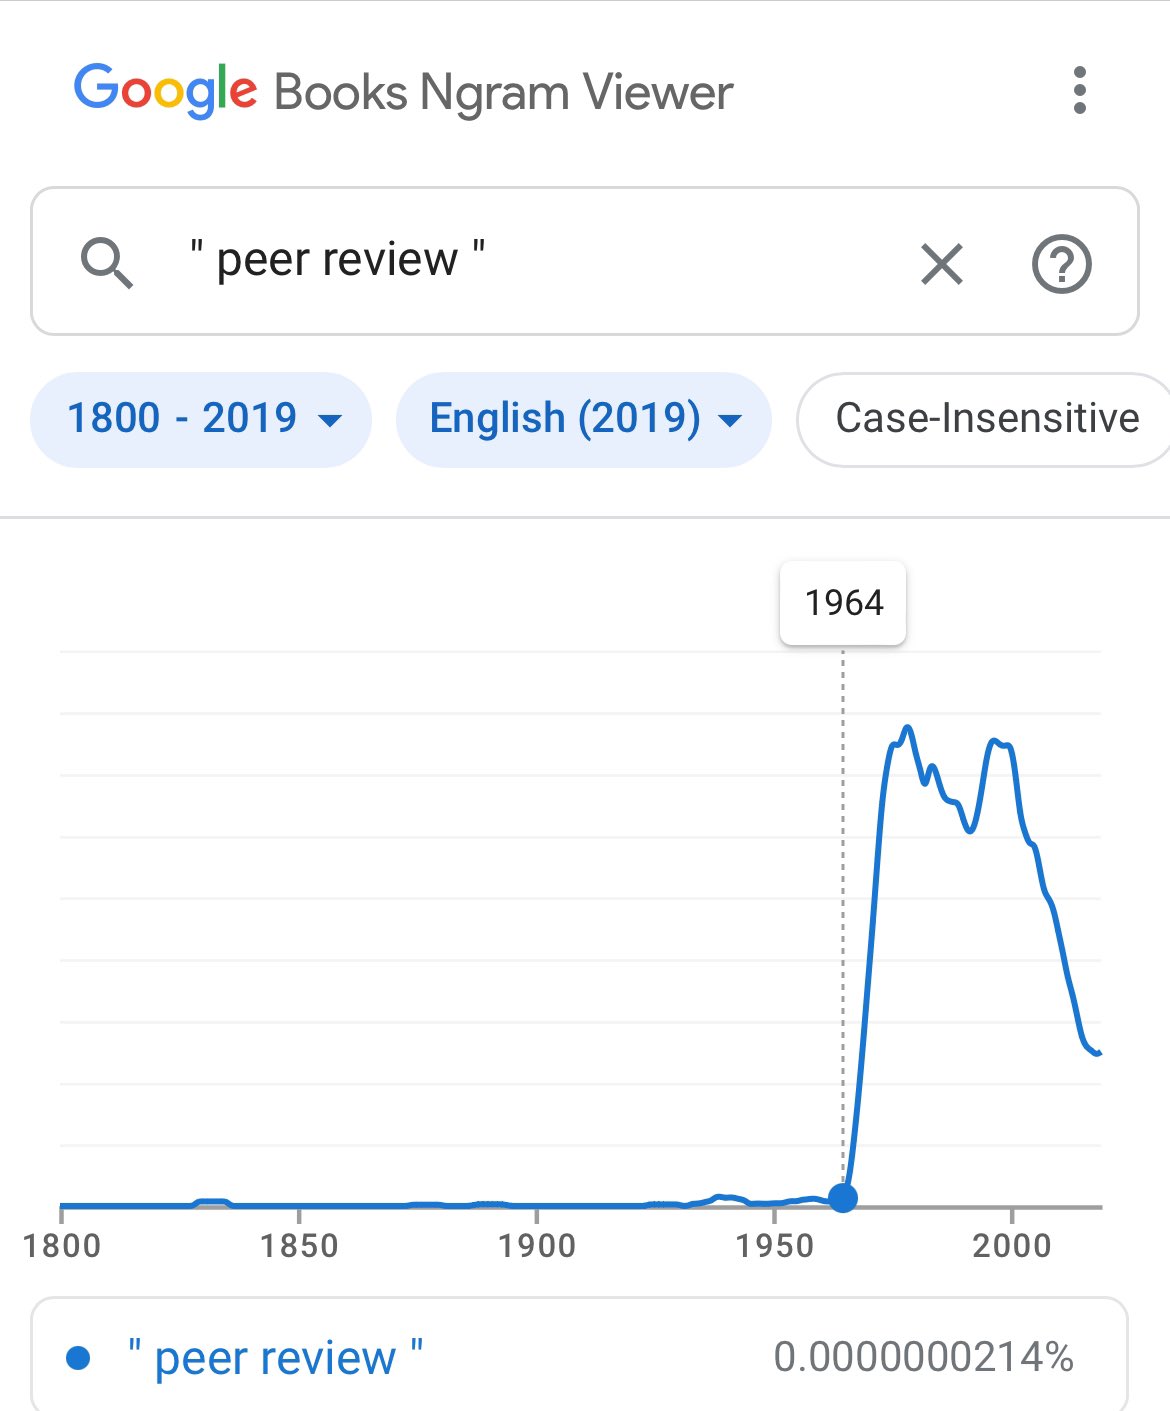Click the 2000 label on the x-axis

pos(1012,1246)
